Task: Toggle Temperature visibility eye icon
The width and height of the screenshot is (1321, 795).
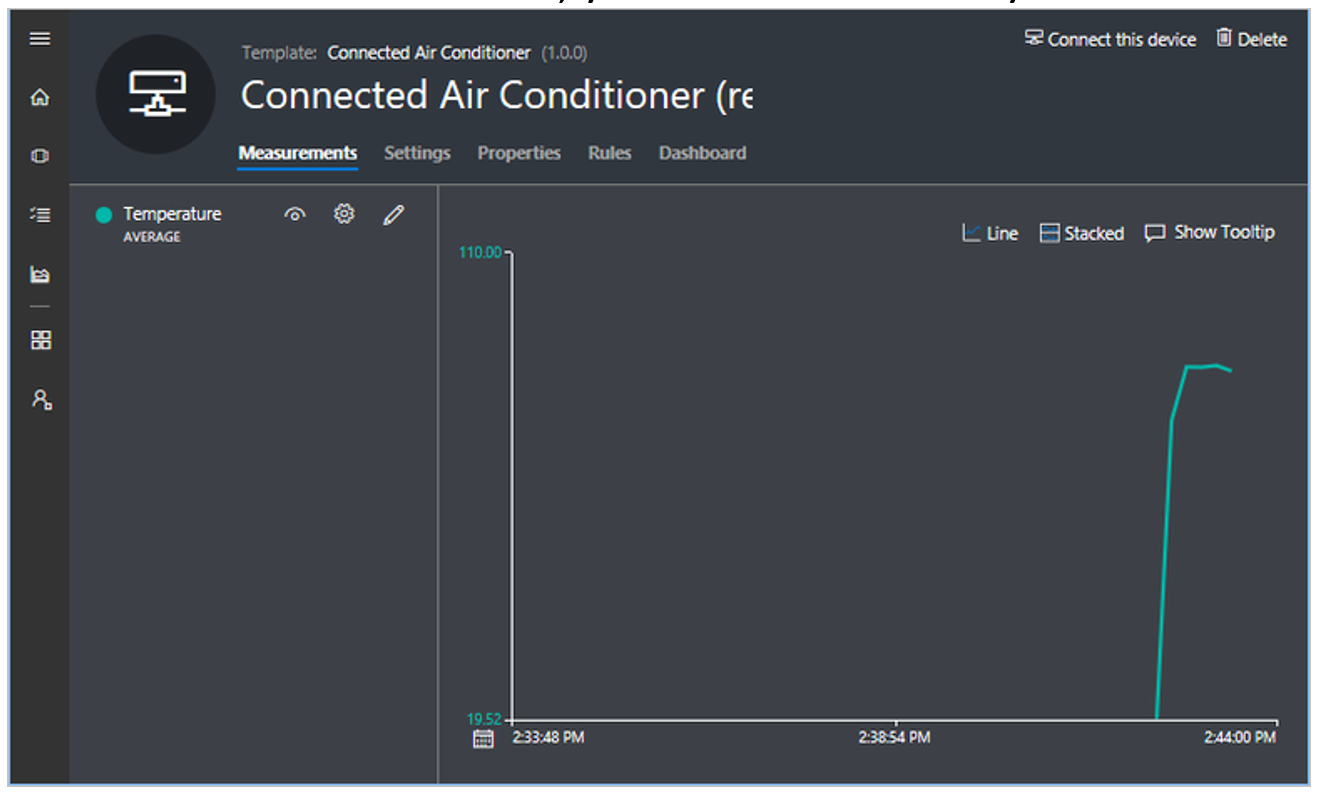Action: click(x=294, y=214)
